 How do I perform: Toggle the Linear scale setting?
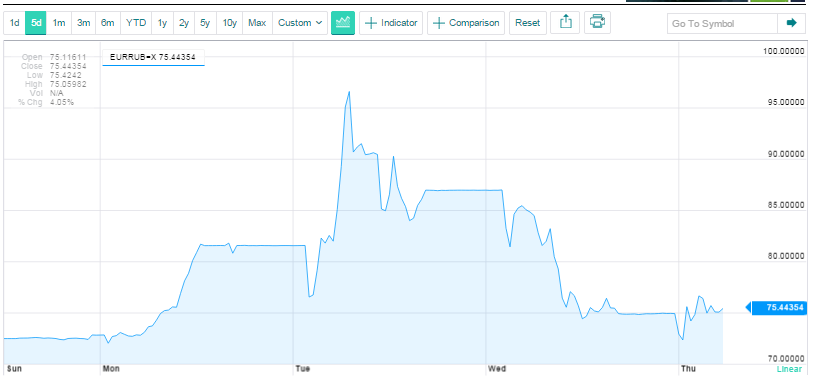pyautogui.click(x=789, y=369)
